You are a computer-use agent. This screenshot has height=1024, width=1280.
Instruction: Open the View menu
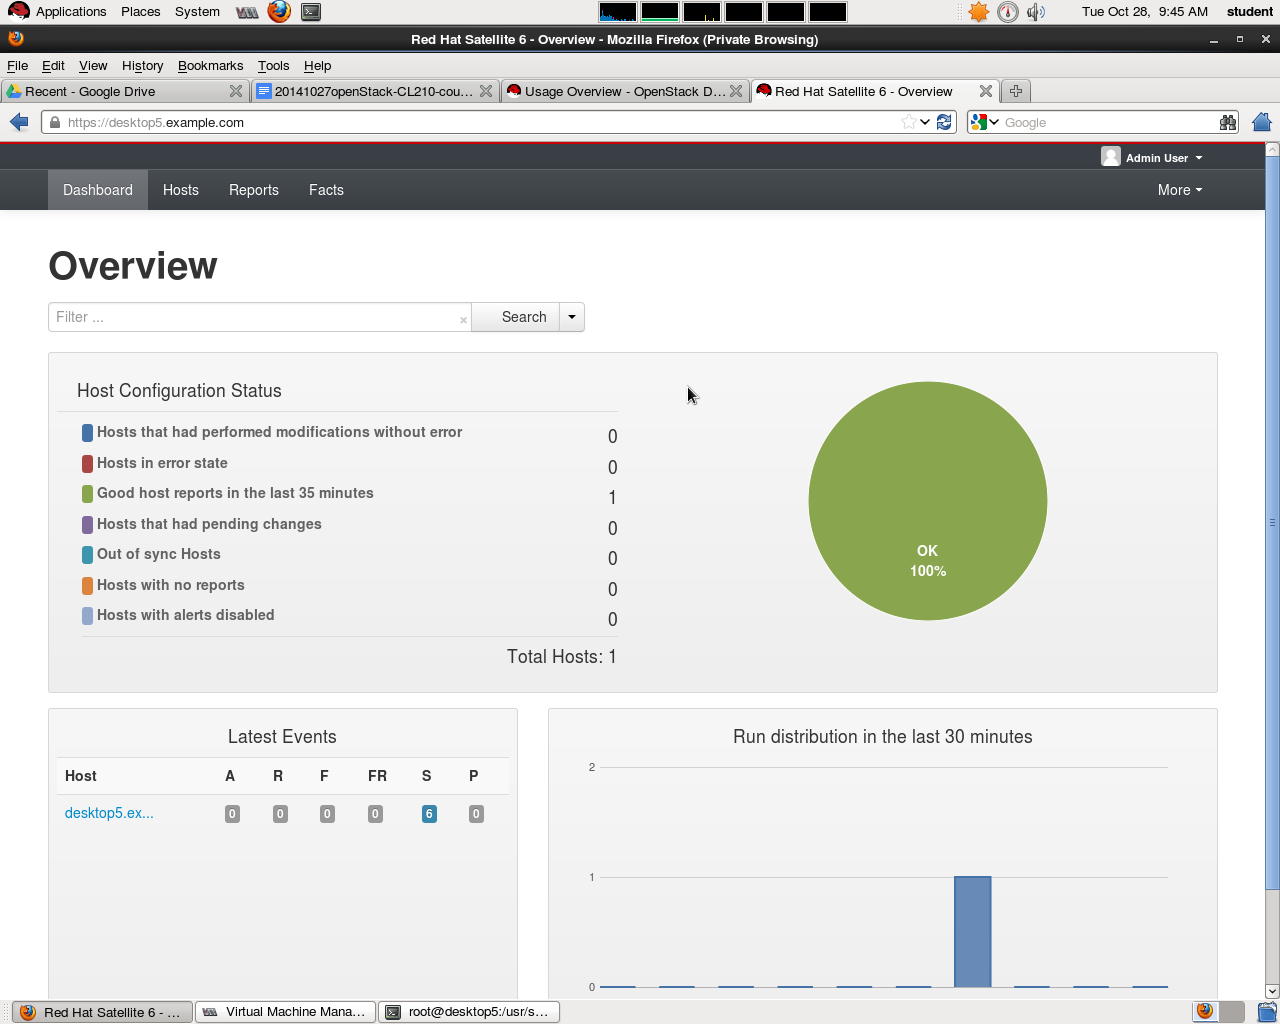tap(93, 66)
